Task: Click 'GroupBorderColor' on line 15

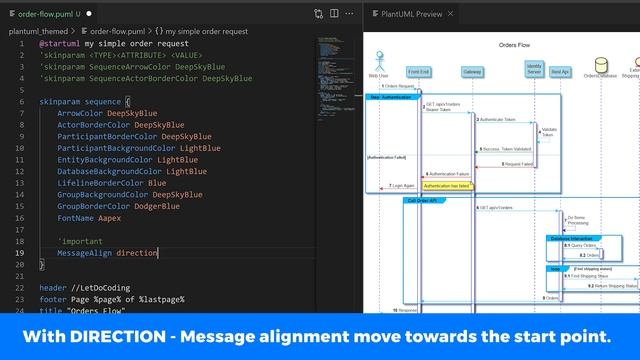Action: (93, 206)
